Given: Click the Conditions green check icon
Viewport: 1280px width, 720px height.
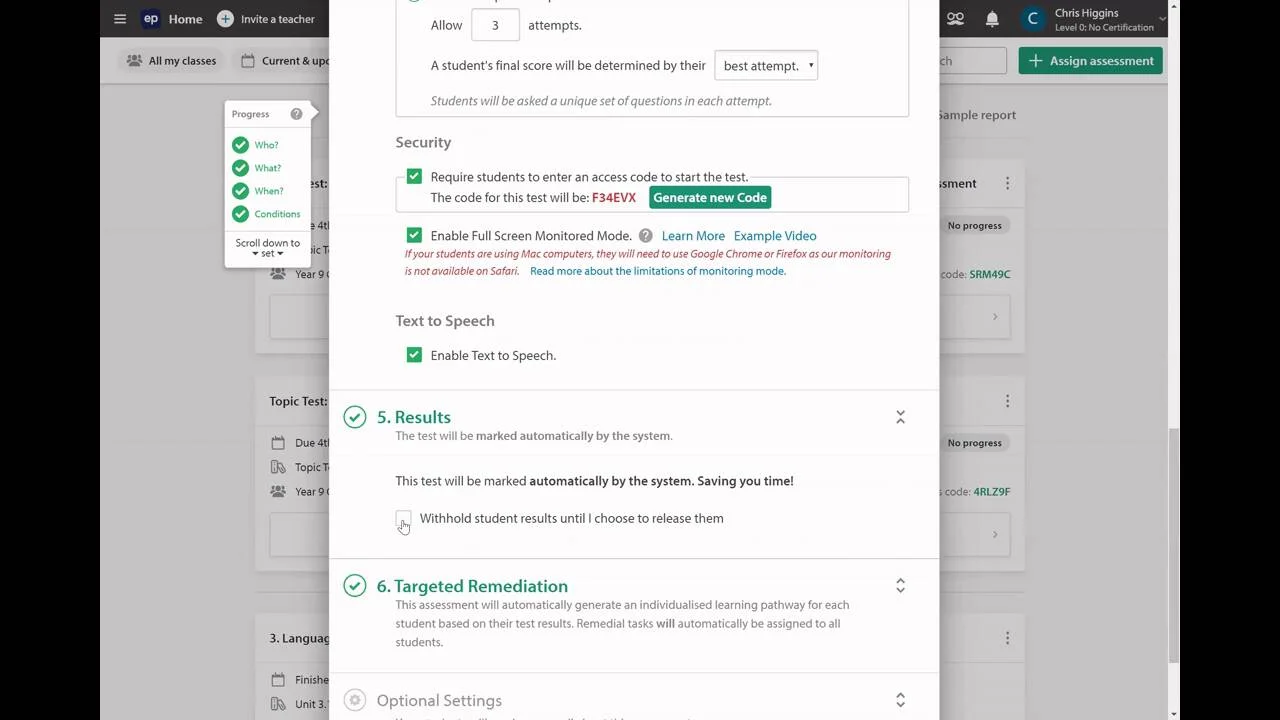Looking at the screenshot, I should click(240, 214).
